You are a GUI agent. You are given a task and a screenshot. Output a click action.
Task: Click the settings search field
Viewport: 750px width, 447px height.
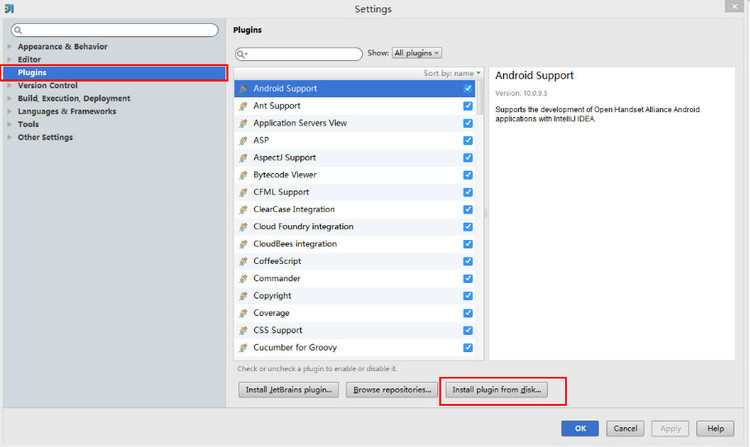[115, 30]
